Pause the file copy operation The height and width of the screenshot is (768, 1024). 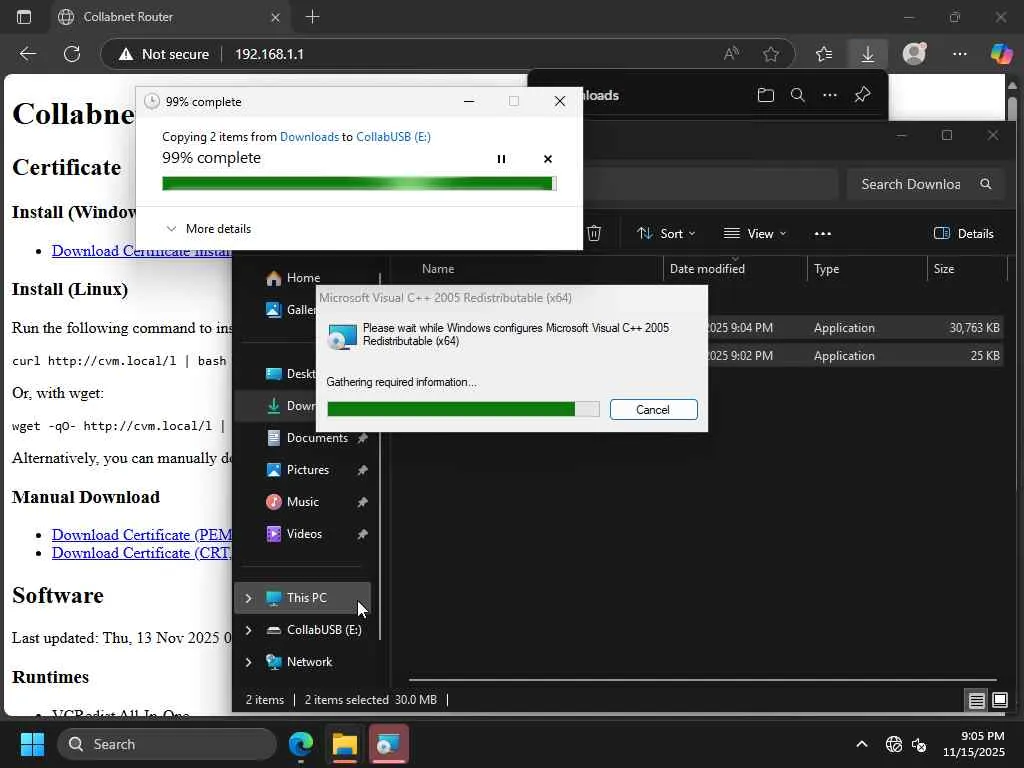pos(501,159)
